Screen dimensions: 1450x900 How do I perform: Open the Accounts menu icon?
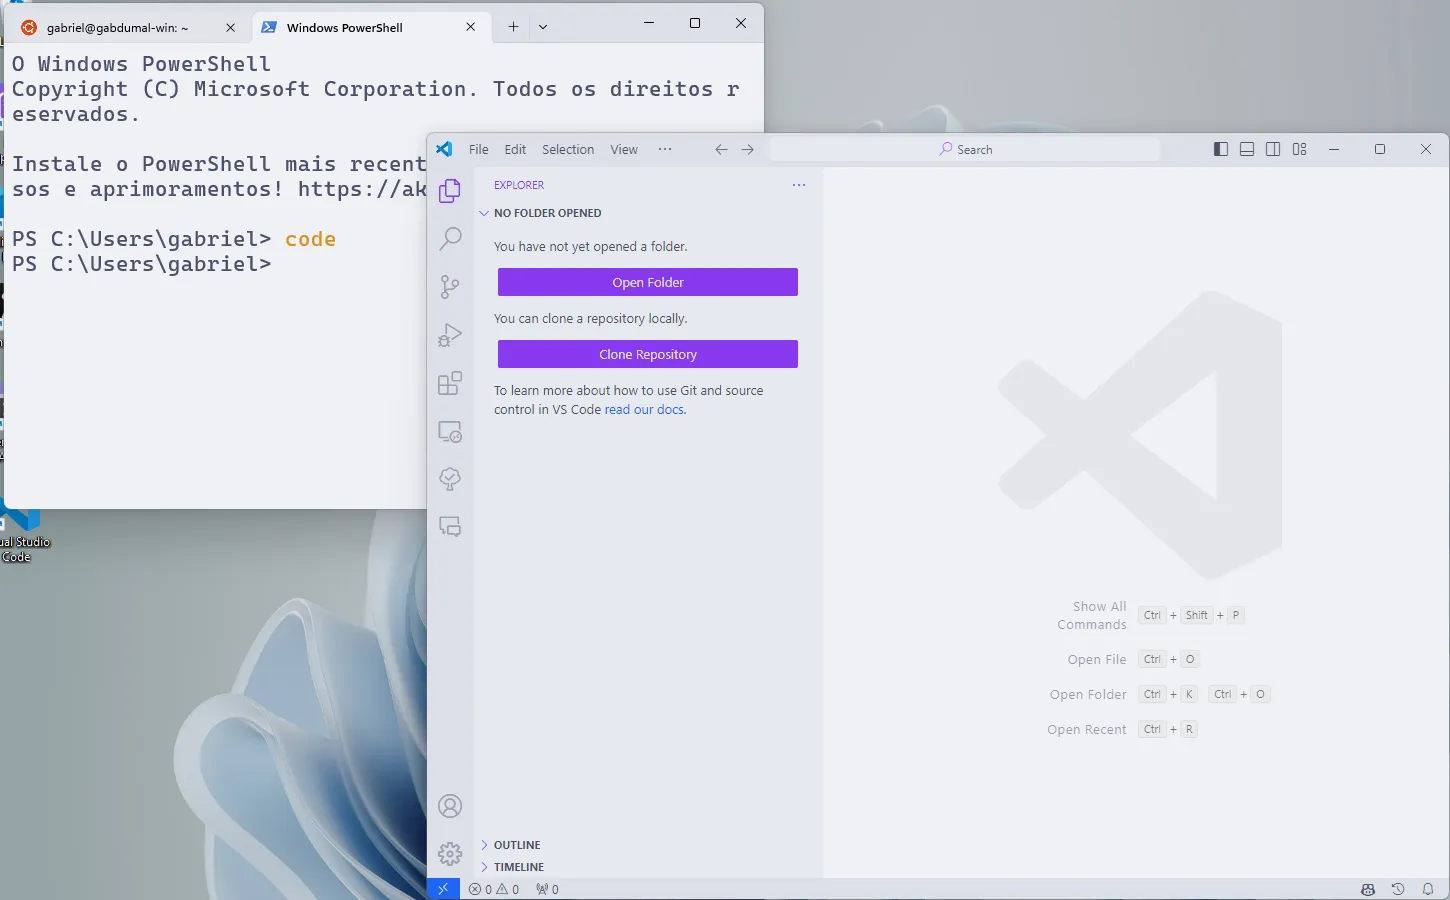(450, 806)
